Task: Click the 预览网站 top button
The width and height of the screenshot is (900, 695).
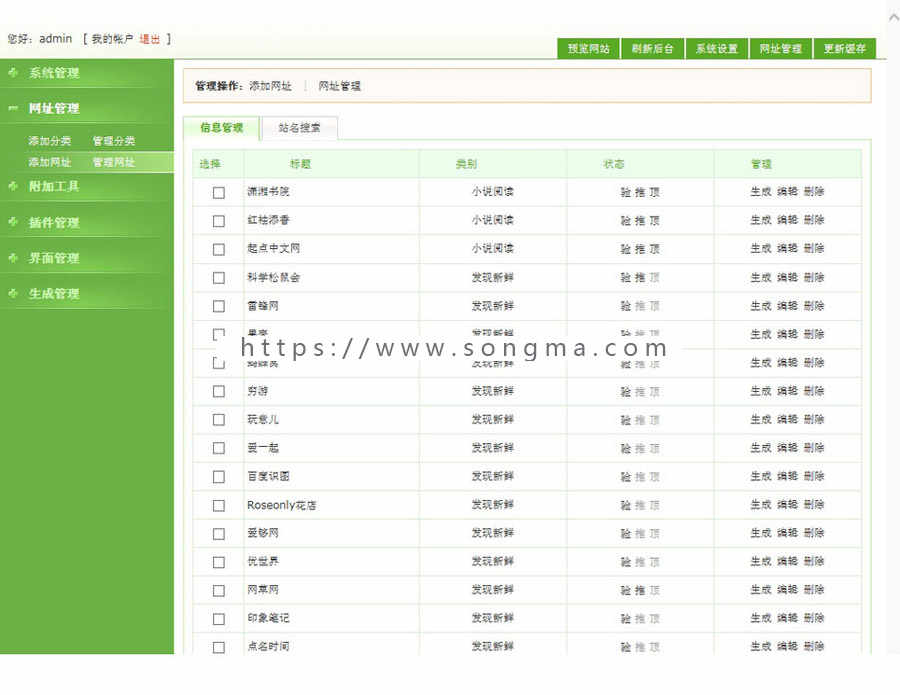Action: 588,49
